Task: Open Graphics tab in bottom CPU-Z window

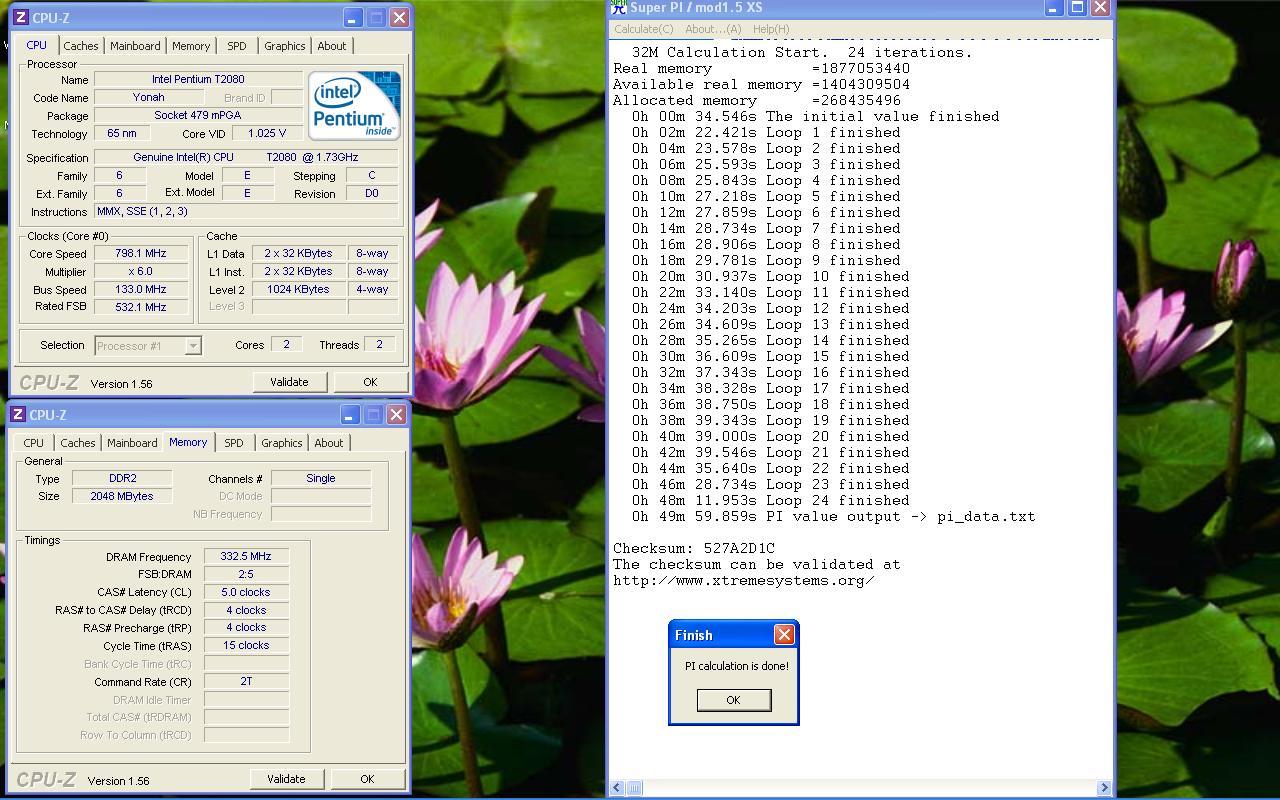Action: tap(282, 443)
